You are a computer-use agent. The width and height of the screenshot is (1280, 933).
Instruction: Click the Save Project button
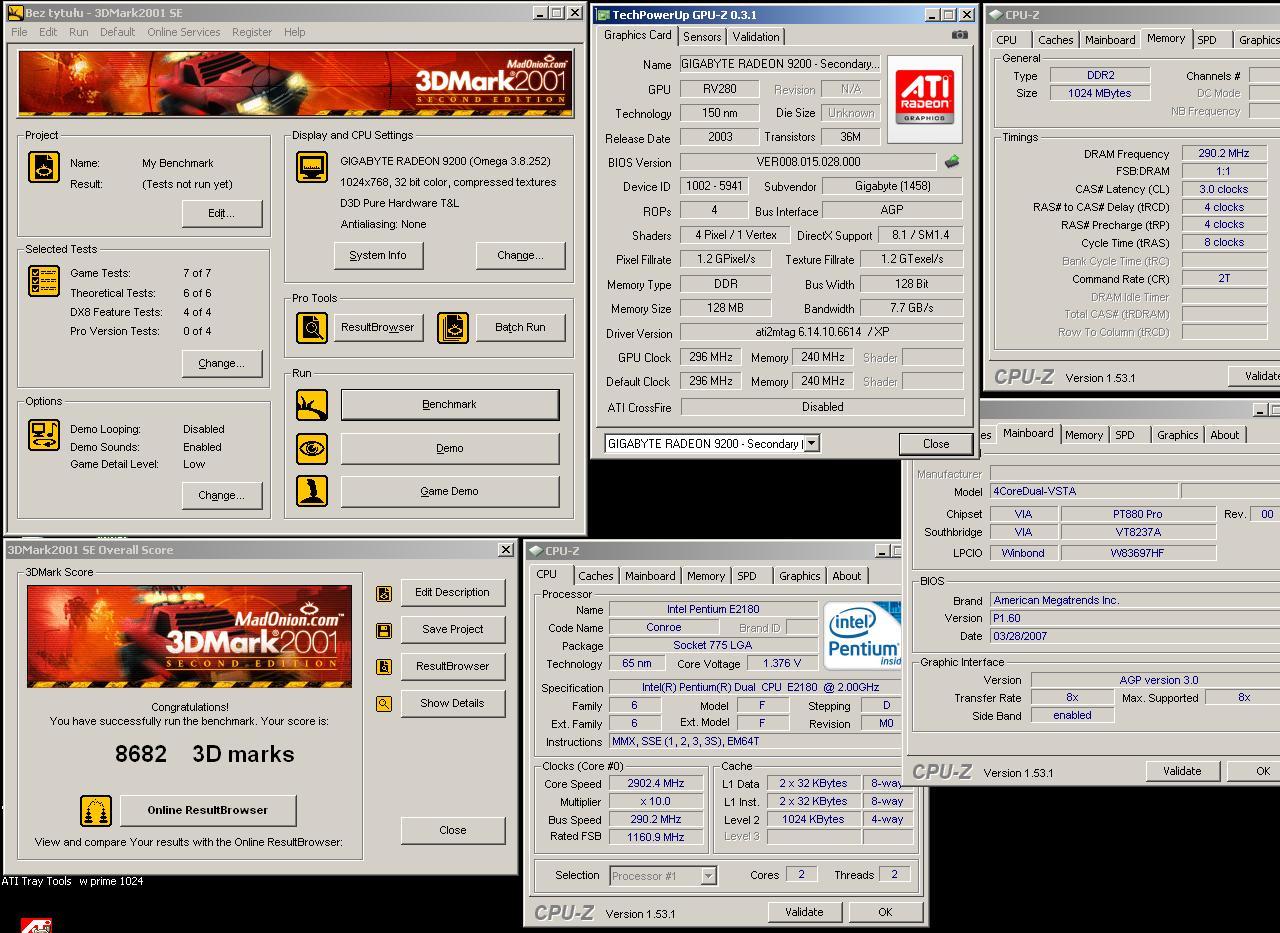(x=452, y=629)
